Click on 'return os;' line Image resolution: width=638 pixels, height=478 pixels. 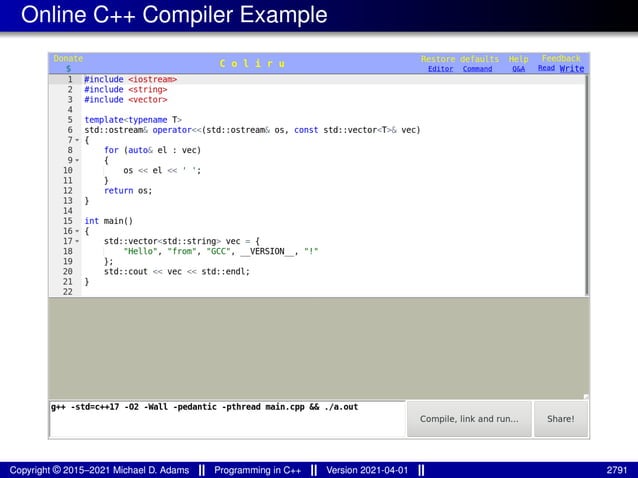(128, 191)
